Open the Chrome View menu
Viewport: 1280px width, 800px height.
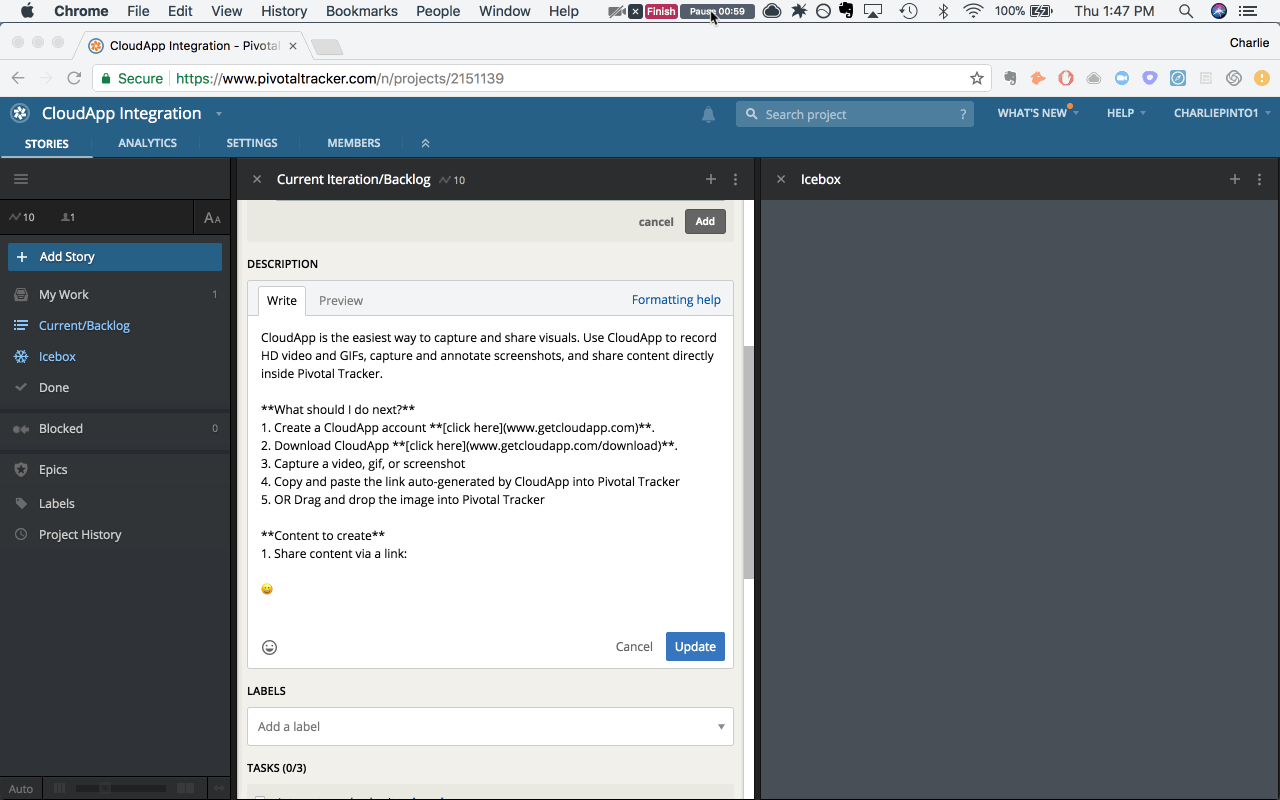tap(227, 11)
